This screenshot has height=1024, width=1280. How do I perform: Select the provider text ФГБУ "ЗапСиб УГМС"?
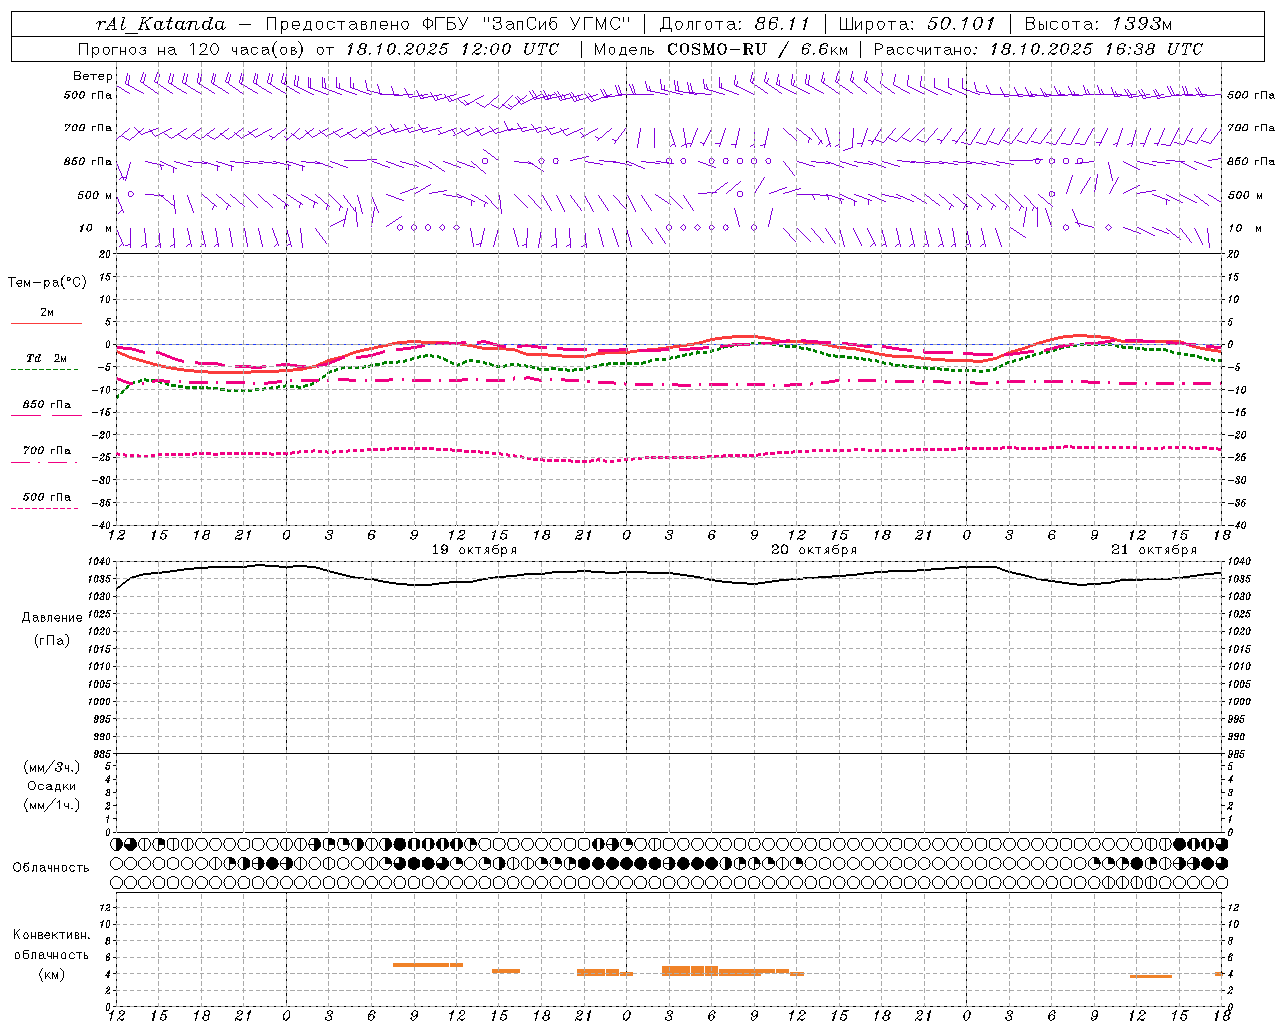[x=526, y=23]
